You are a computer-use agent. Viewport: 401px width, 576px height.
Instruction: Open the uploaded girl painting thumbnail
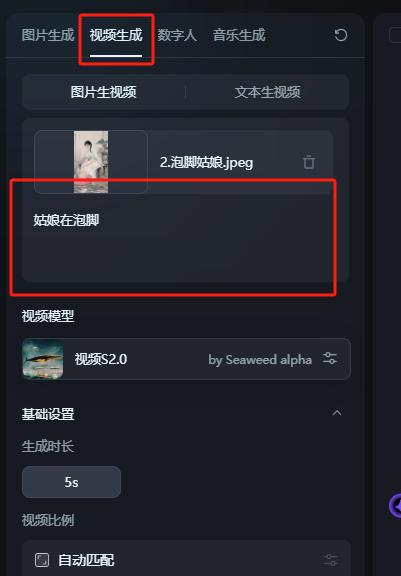click(x=91, y=162)
